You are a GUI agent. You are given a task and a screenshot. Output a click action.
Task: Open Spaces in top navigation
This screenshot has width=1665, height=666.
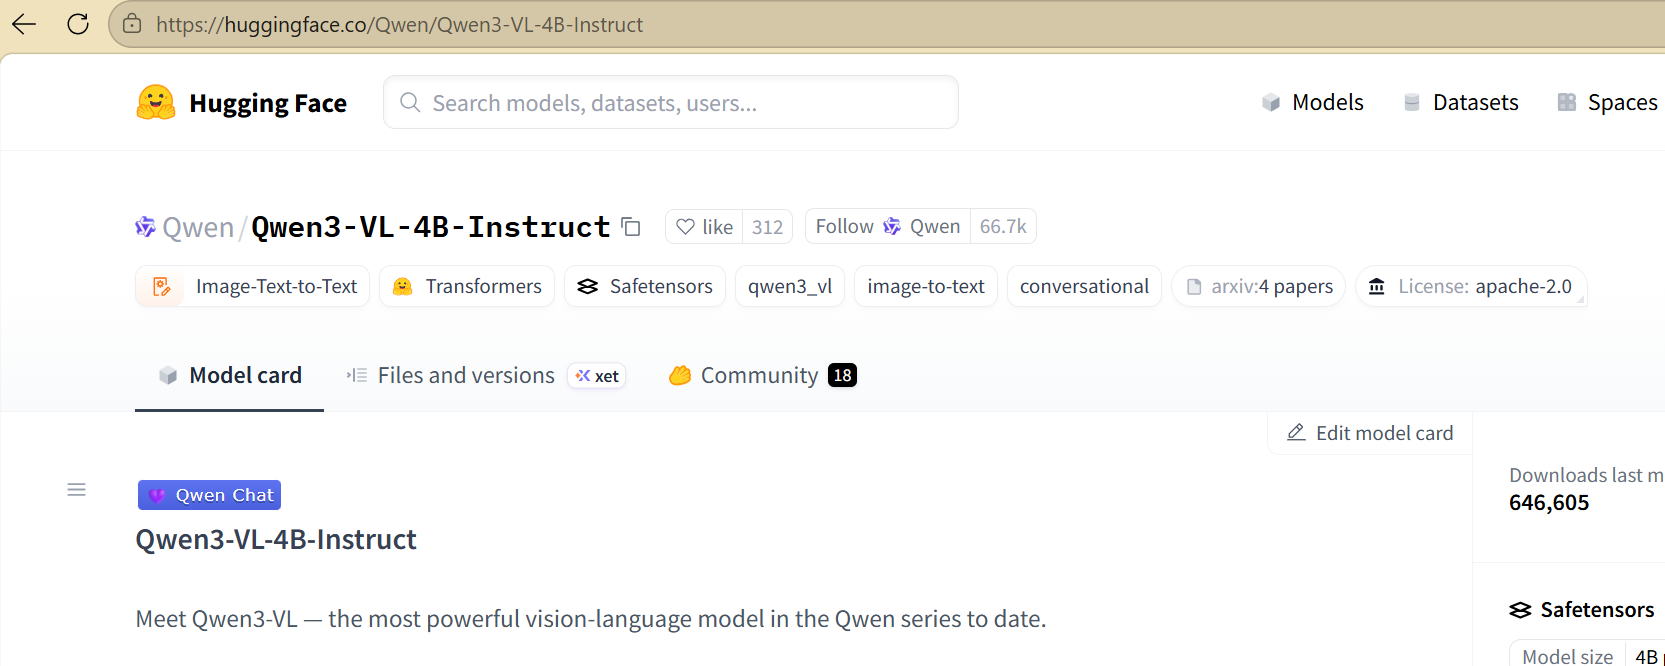pos(1608,103)
